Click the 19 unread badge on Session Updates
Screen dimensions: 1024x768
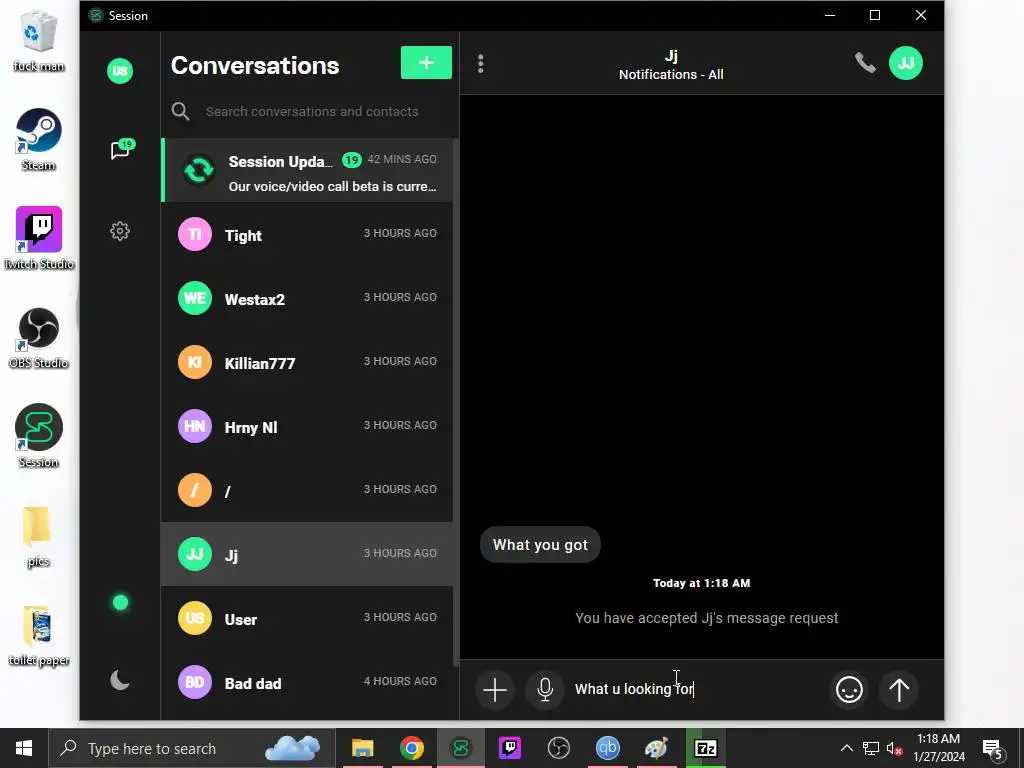[351, 159]
